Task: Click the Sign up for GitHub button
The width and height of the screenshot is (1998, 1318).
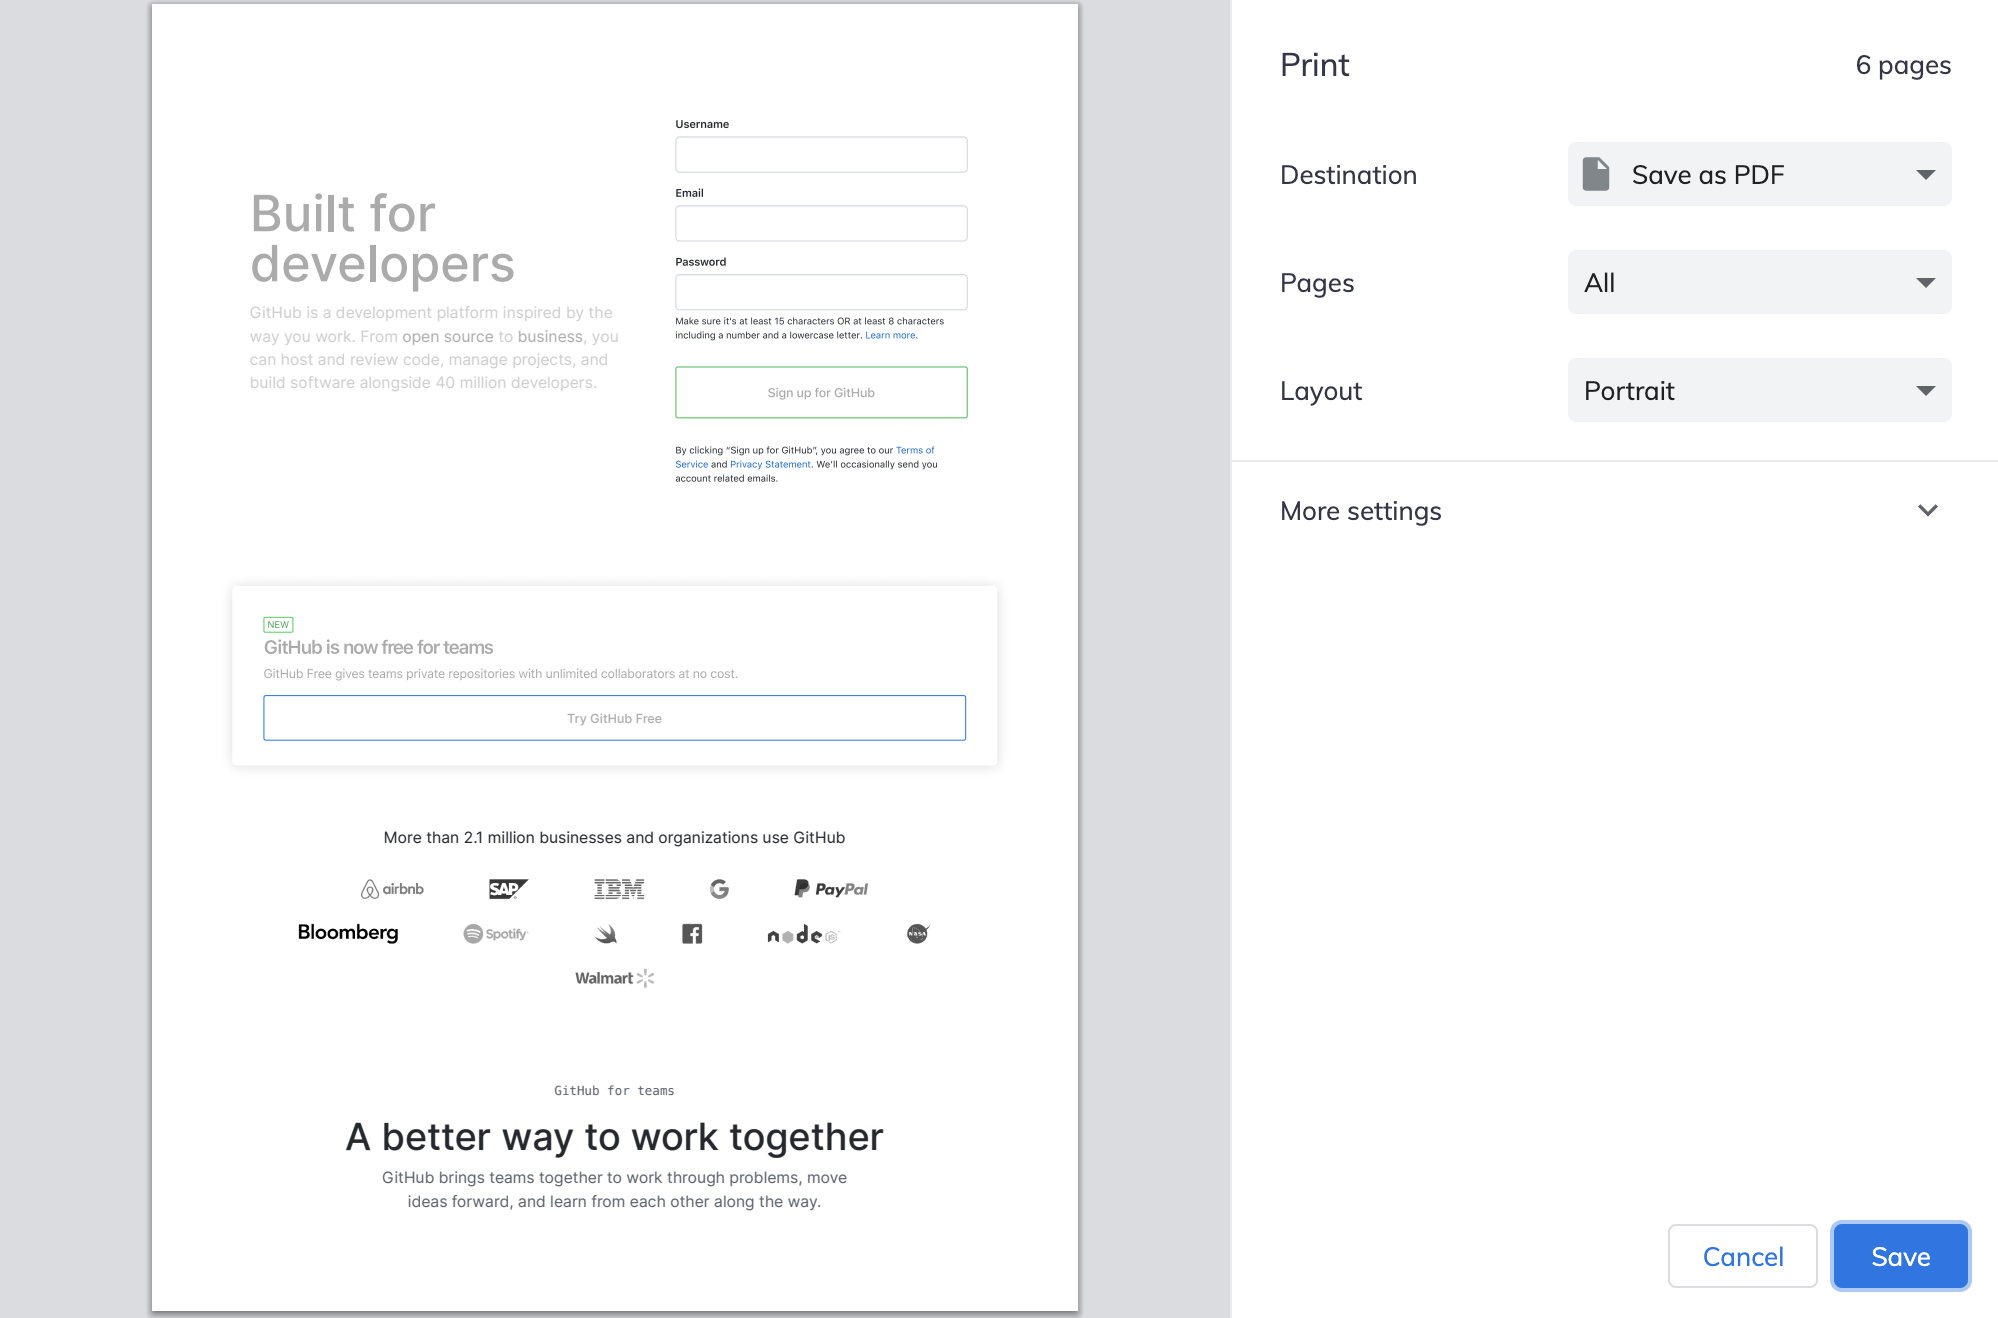Action: [x=821, y=392]
